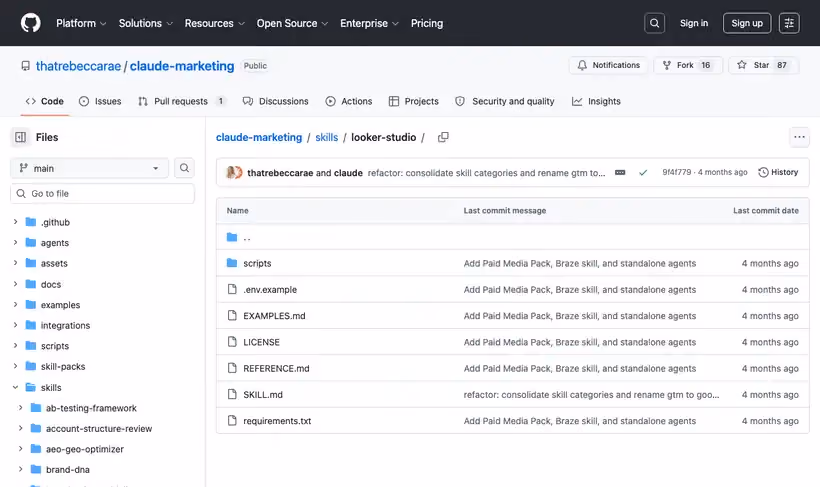Viewport: 820px width, 487px height.
Task: Open the Actions tab
Action: [349, 101]
